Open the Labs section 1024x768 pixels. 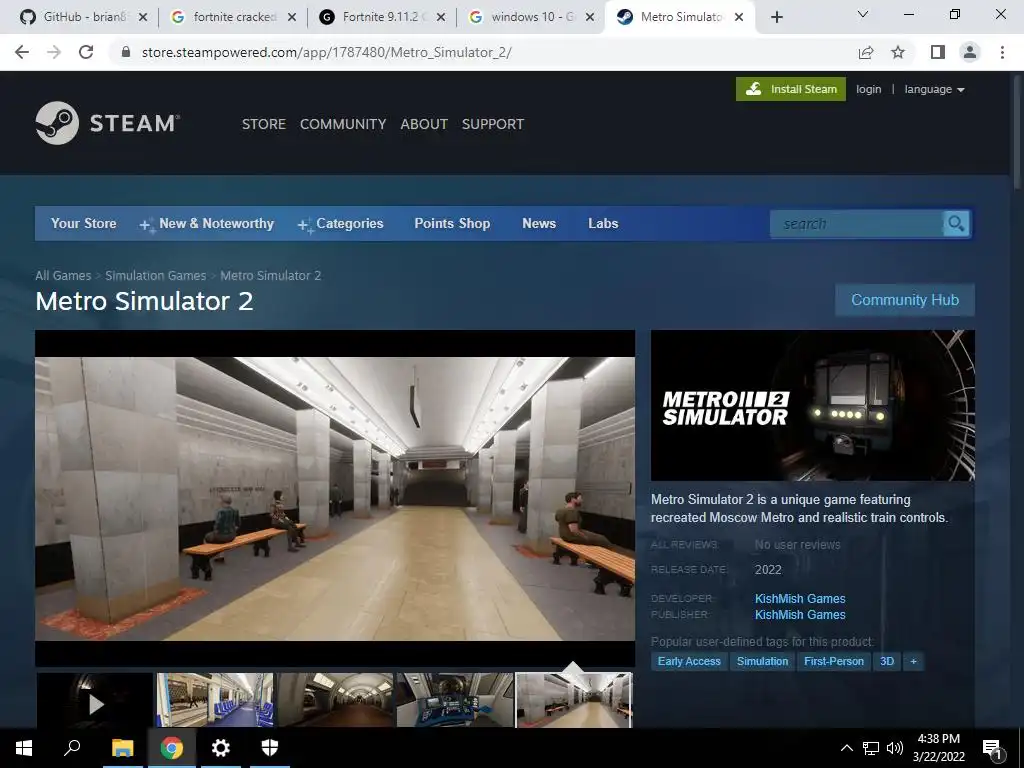pos(603,223)
